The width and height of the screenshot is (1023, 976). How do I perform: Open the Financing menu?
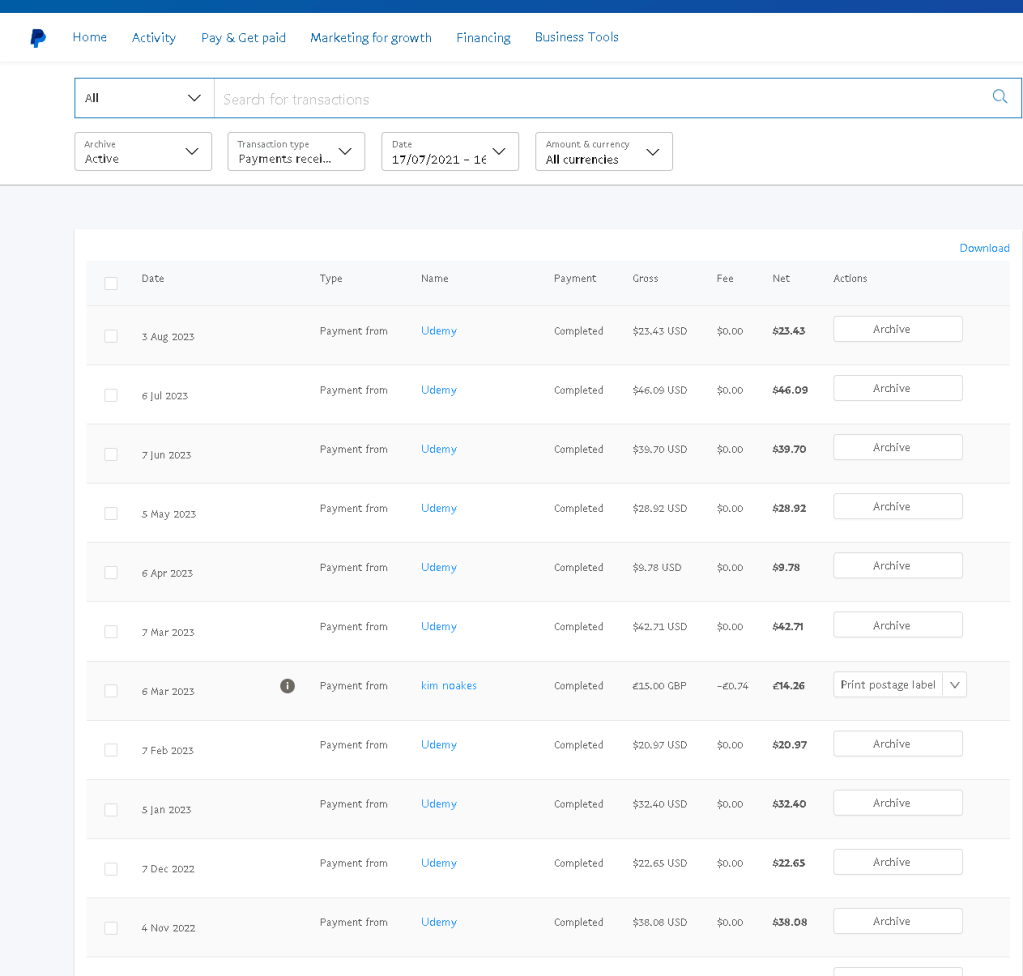(x=483, y=38)
